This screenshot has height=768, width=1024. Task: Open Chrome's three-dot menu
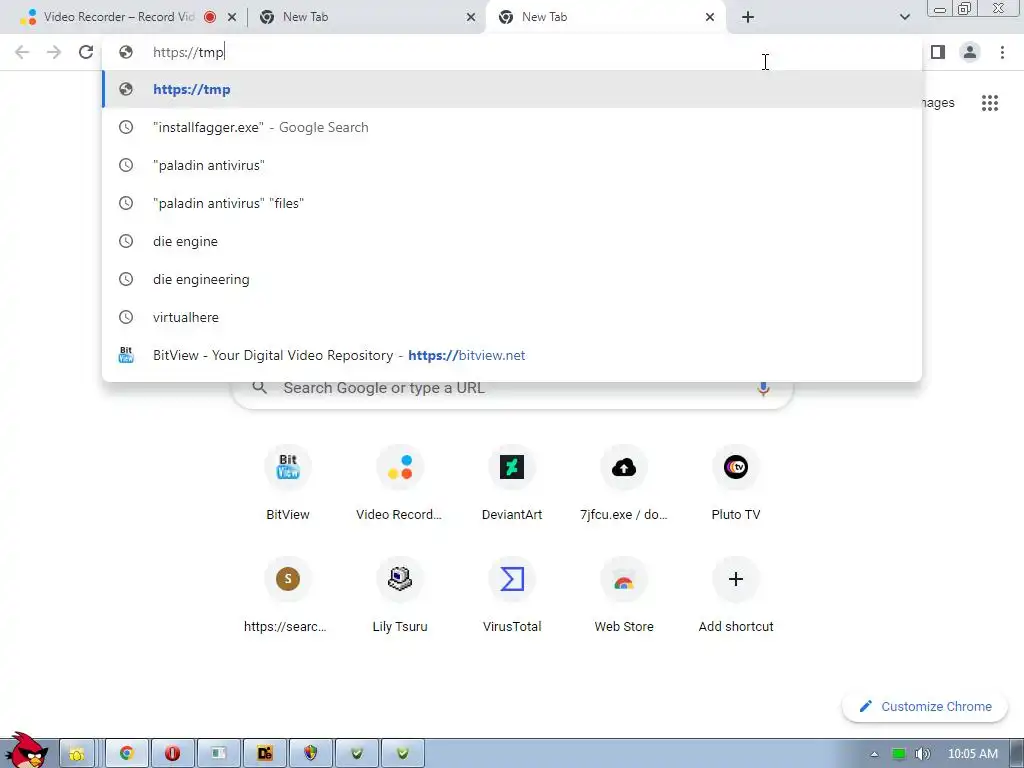tap(1002, 52)
